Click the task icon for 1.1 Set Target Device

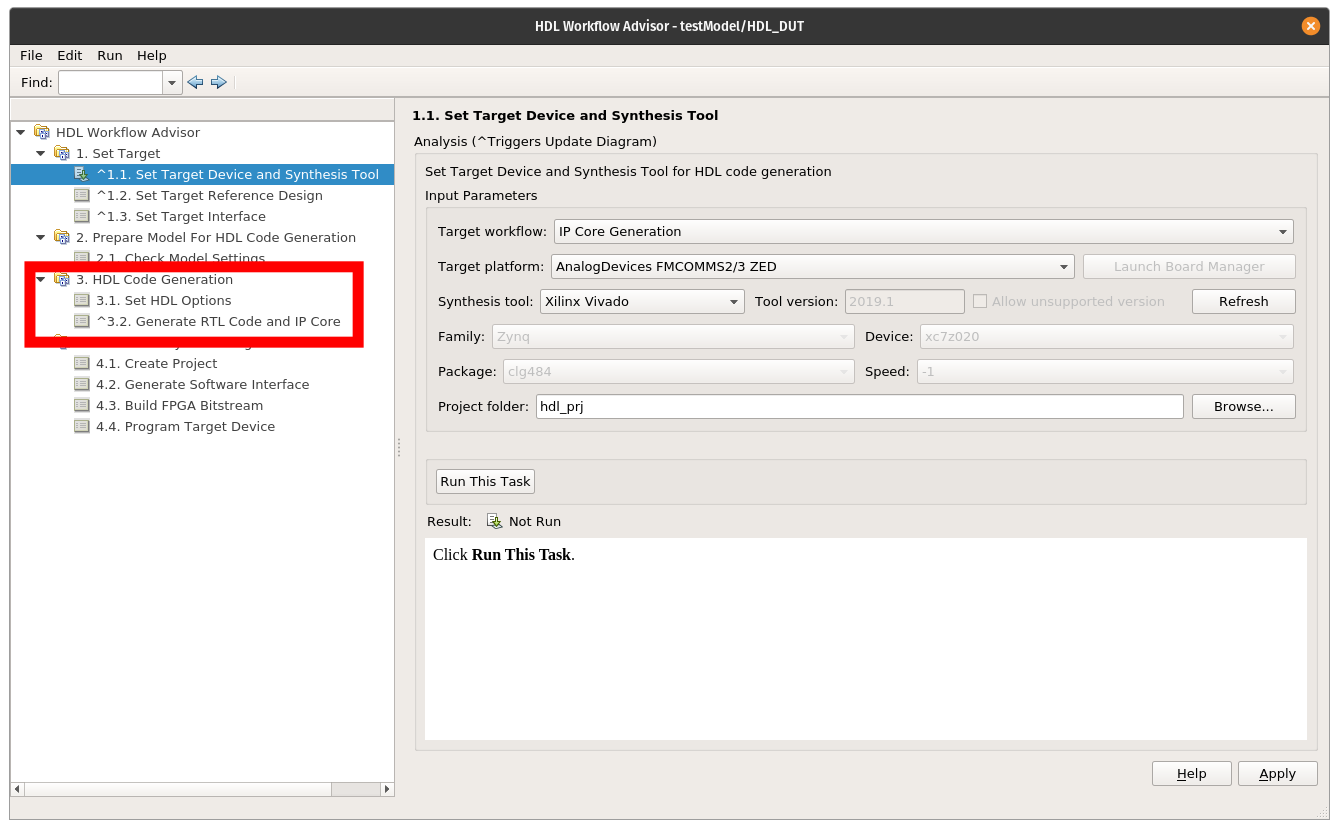coord(82,174)
